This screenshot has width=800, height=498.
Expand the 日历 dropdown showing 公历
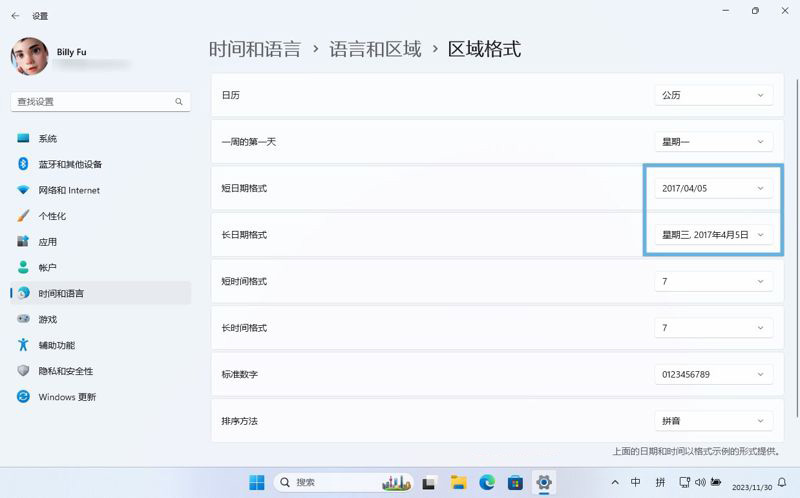click(x=712, y=95)
